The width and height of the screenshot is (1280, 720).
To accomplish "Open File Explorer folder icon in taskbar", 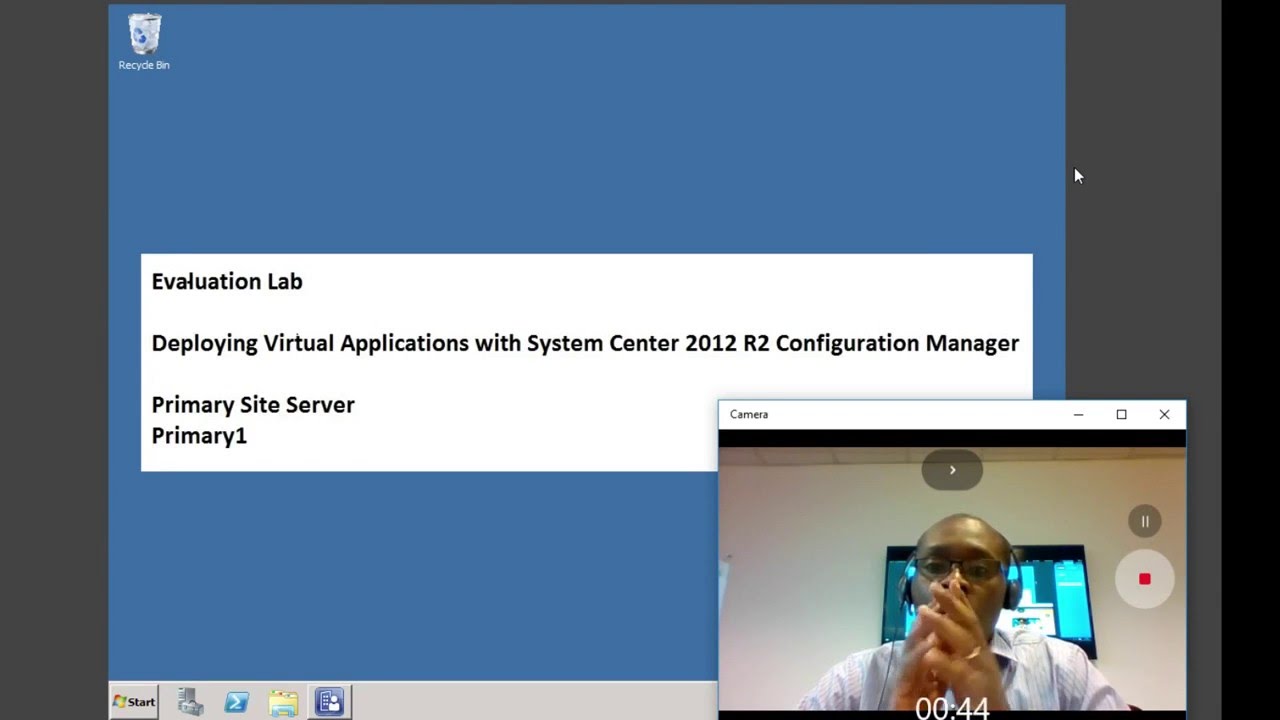I will pos(283,702).
